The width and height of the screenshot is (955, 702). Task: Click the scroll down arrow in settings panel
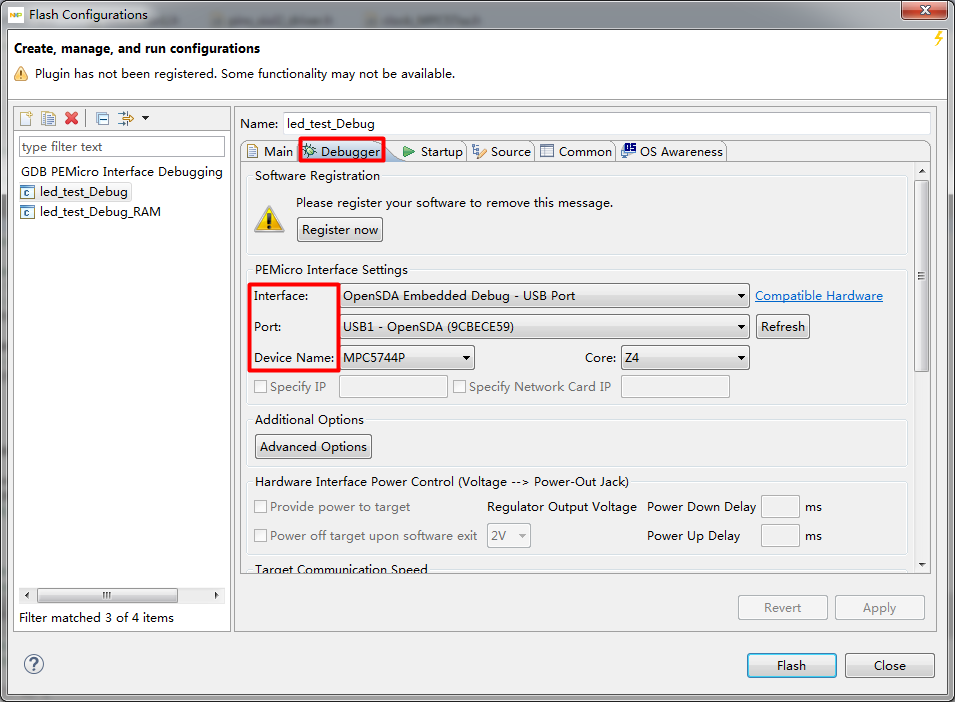point(922,564)
